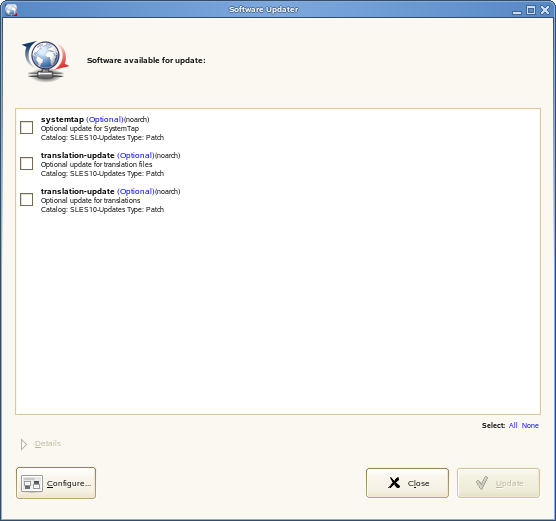The height and width of the screenshot is (521, 556).
Task: Select All updates link
Action: click(x=513, y=425)
